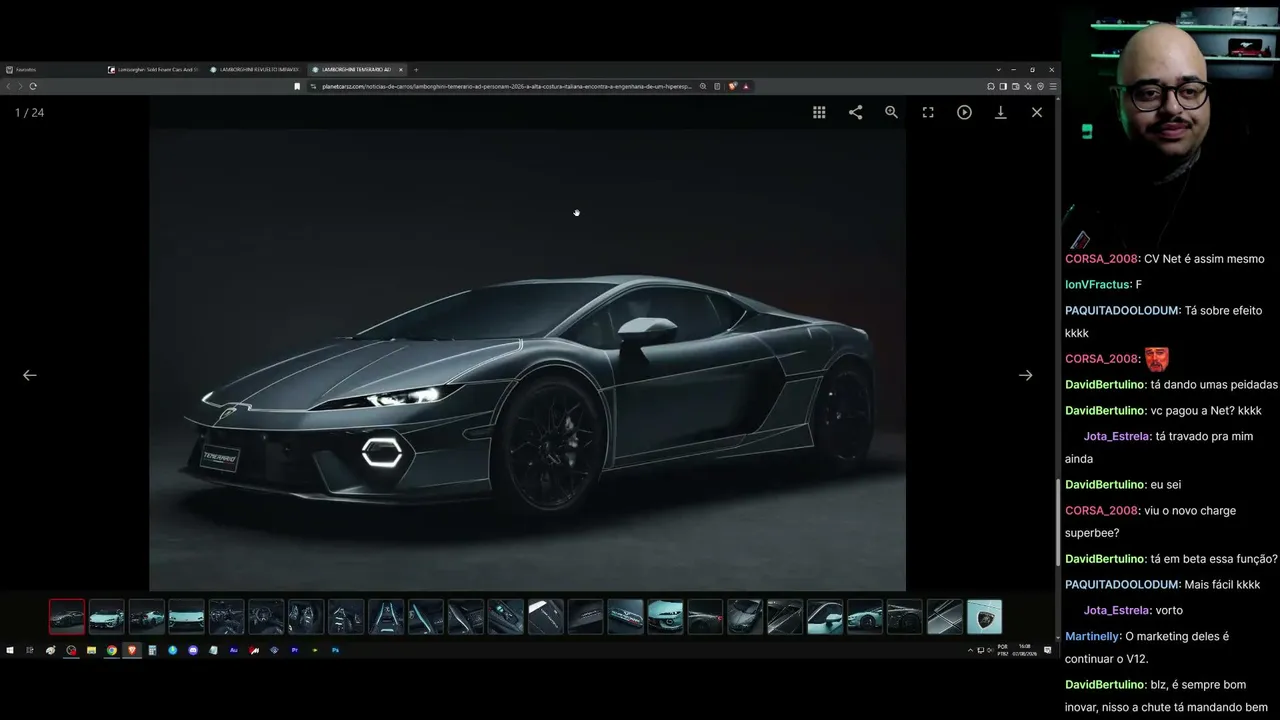The width and height of the screenshot is (1280, 720).
Task: Click DavidBertulino on the 'eu sei' message
Action: point(1105,484)
